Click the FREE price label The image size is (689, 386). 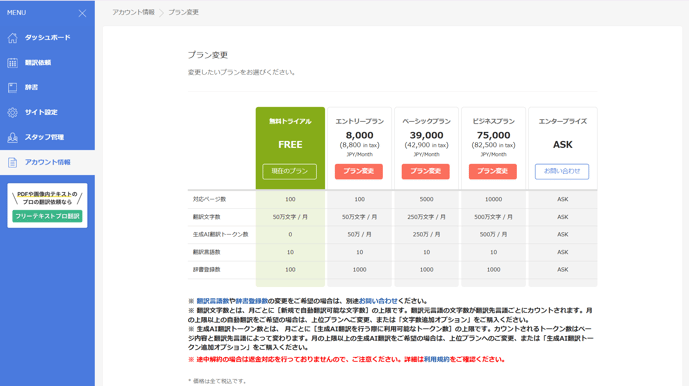pyautogui.click(x=290, y=145)
